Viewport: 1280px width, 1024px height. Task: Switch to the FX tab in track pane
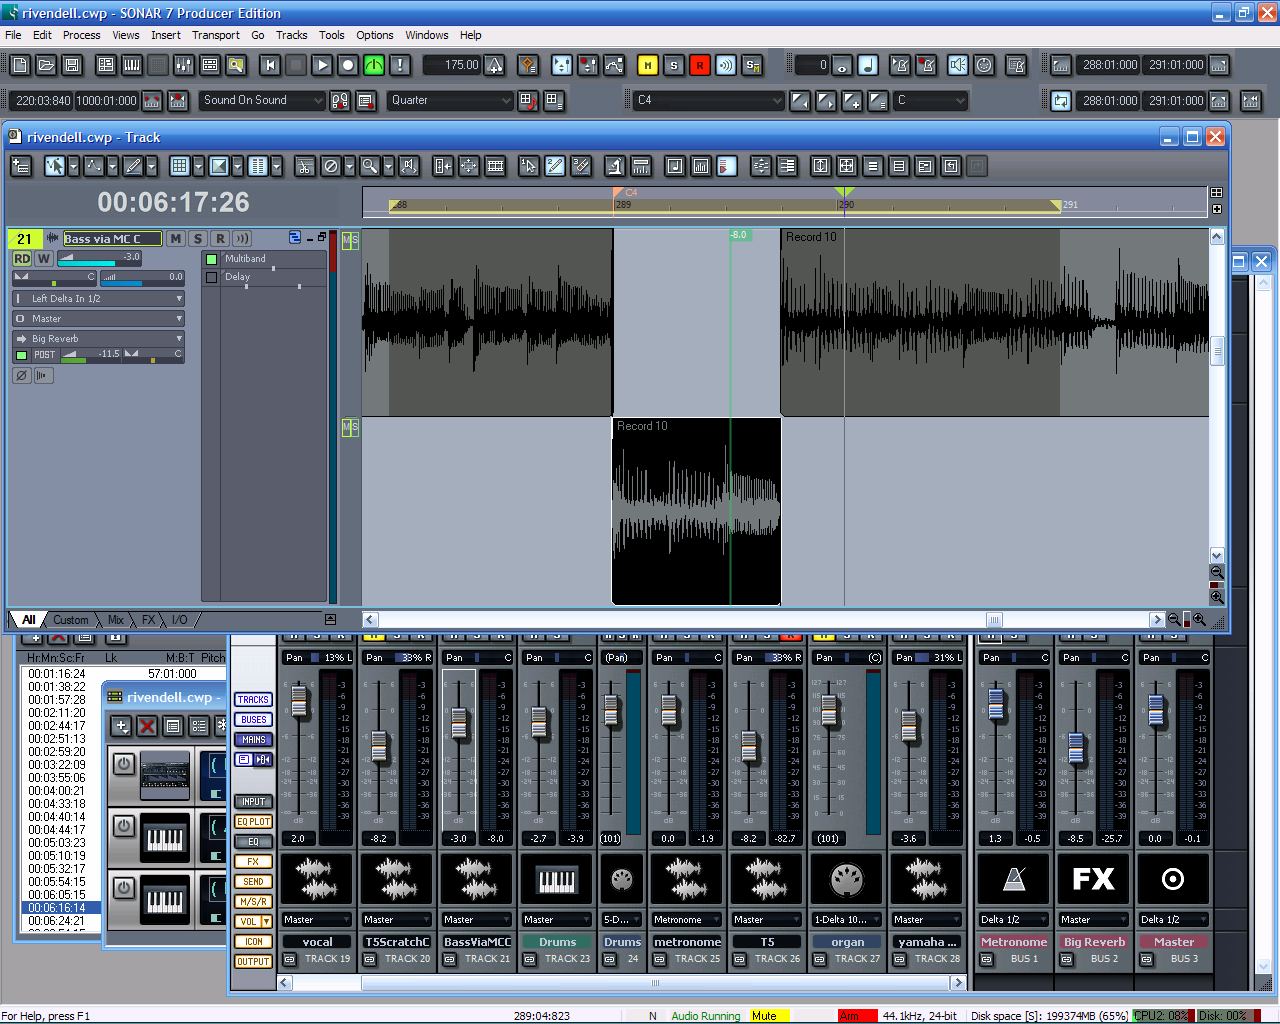pos(148,620)
